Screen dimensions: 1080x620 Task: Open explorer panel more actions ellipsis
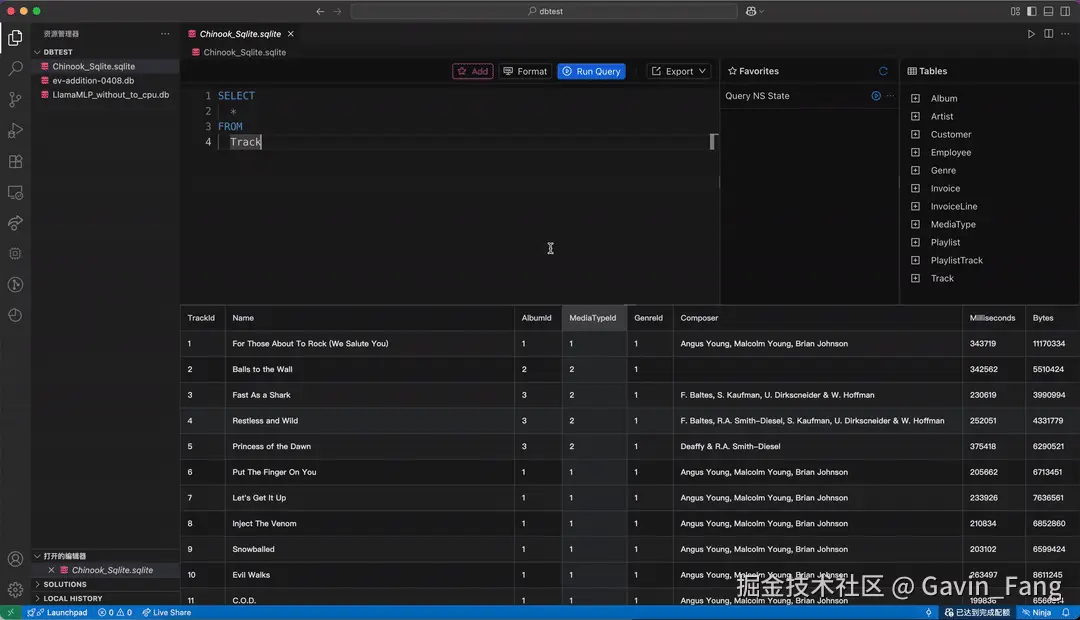165,34
